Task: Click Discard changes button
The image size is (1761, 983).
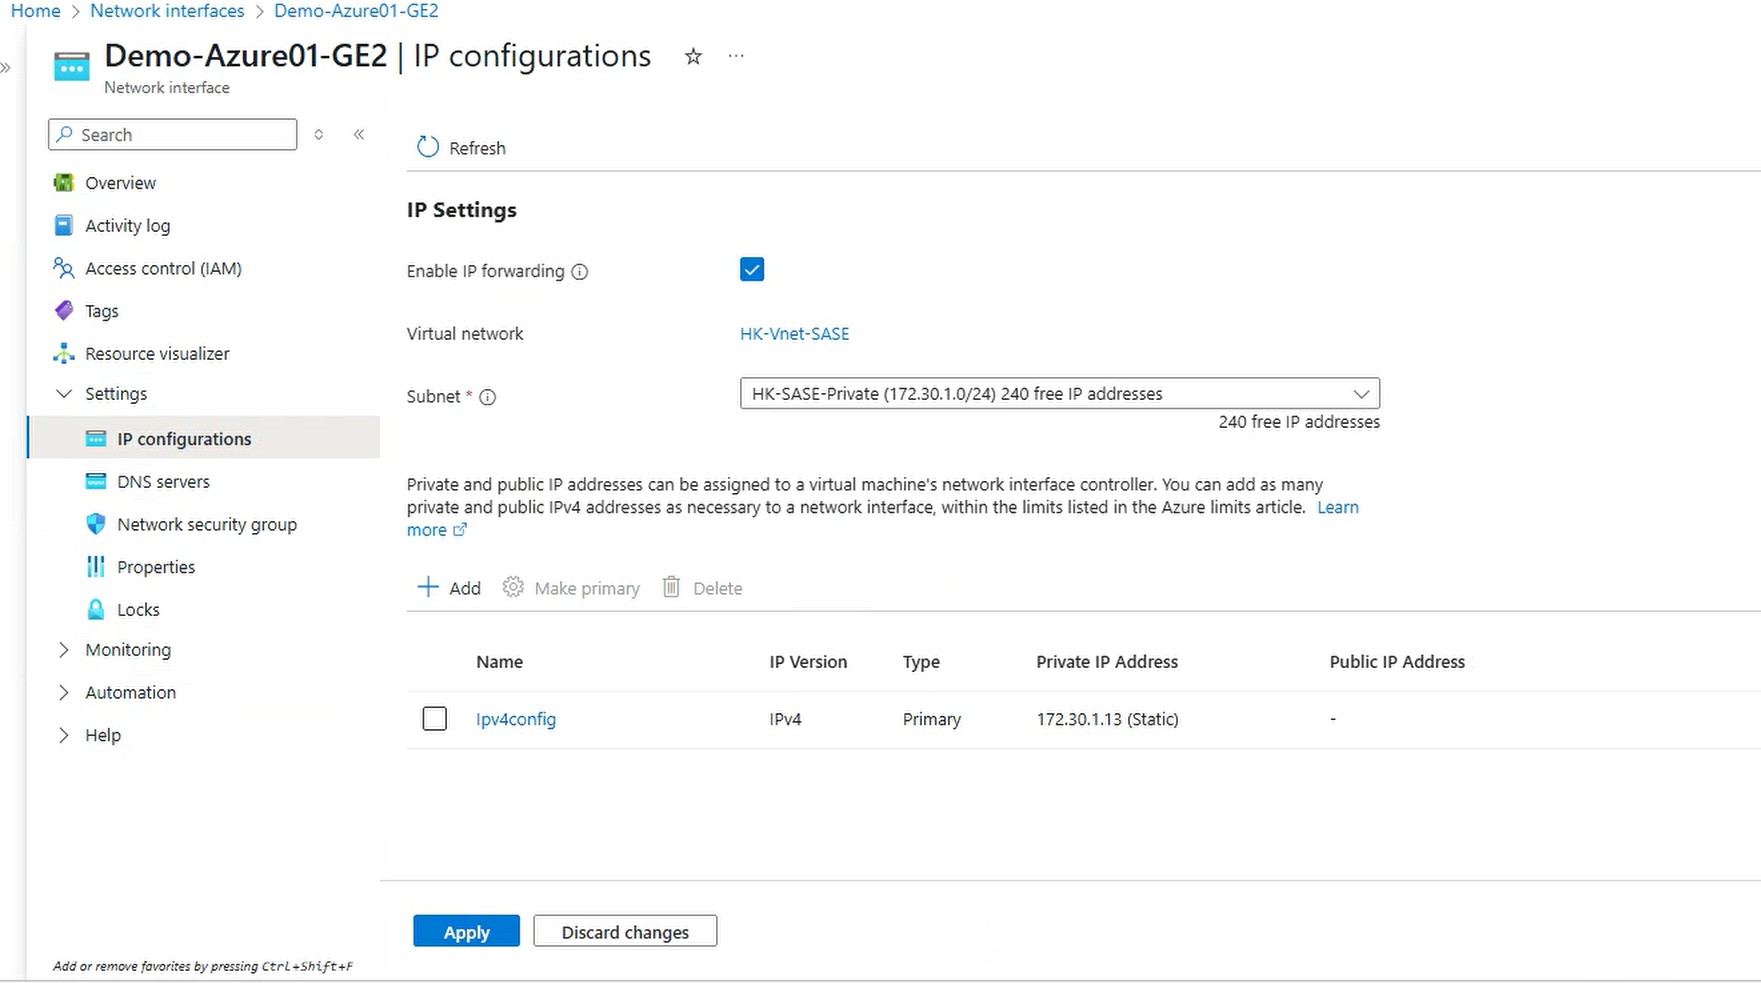Action: click(625, 931)
